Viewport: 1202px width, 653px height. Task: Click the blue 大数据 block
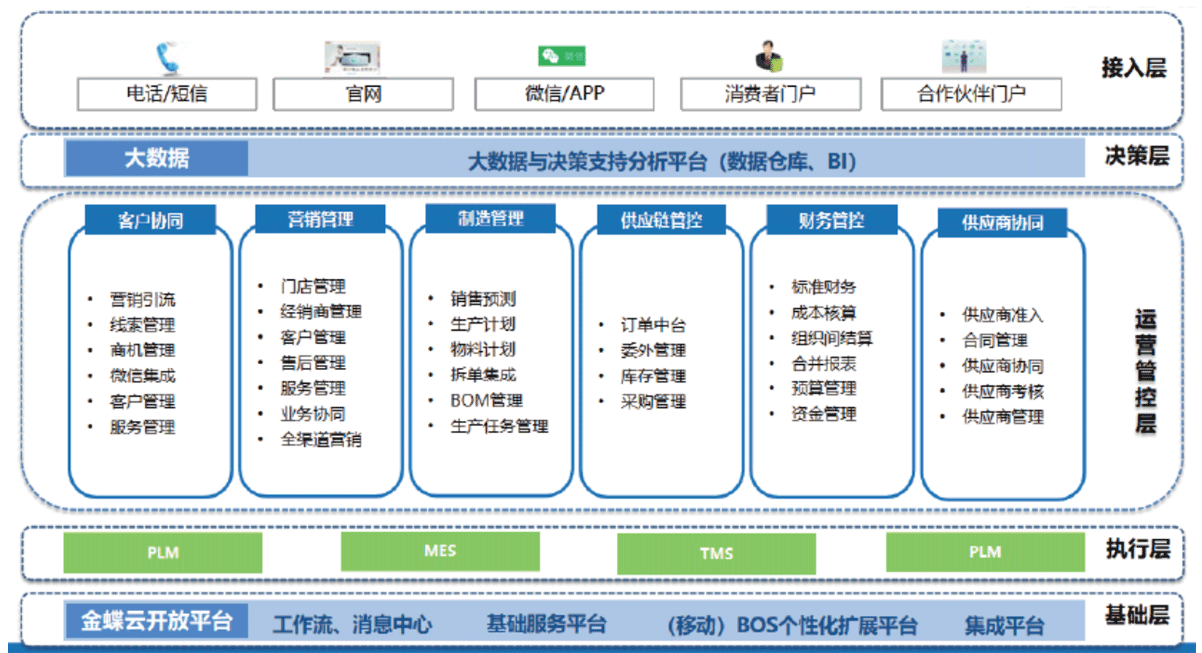(x=157, y=158)
